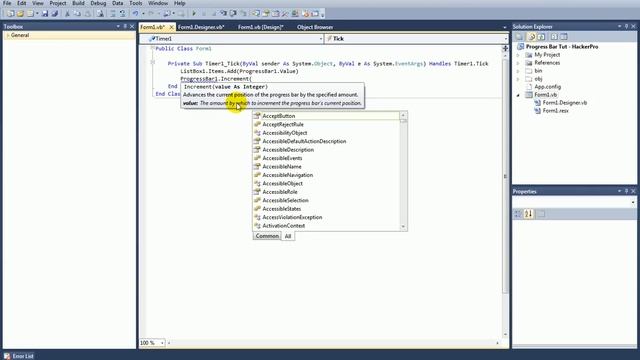Pin the Toolbox panel with auto-hide pin
This screenshot has width=640, height=360.
(x=125, y=26)
